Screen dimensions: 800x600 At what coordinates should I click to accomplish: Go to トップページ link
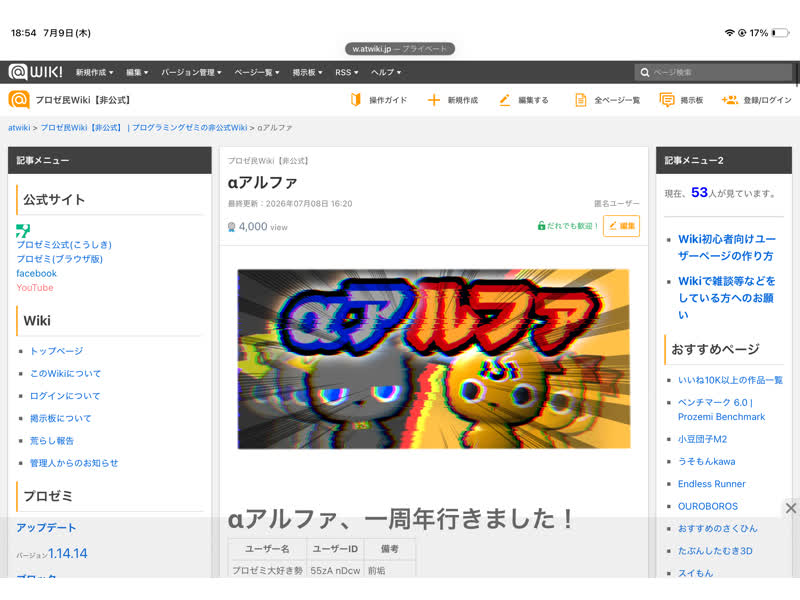pos(56,351)
